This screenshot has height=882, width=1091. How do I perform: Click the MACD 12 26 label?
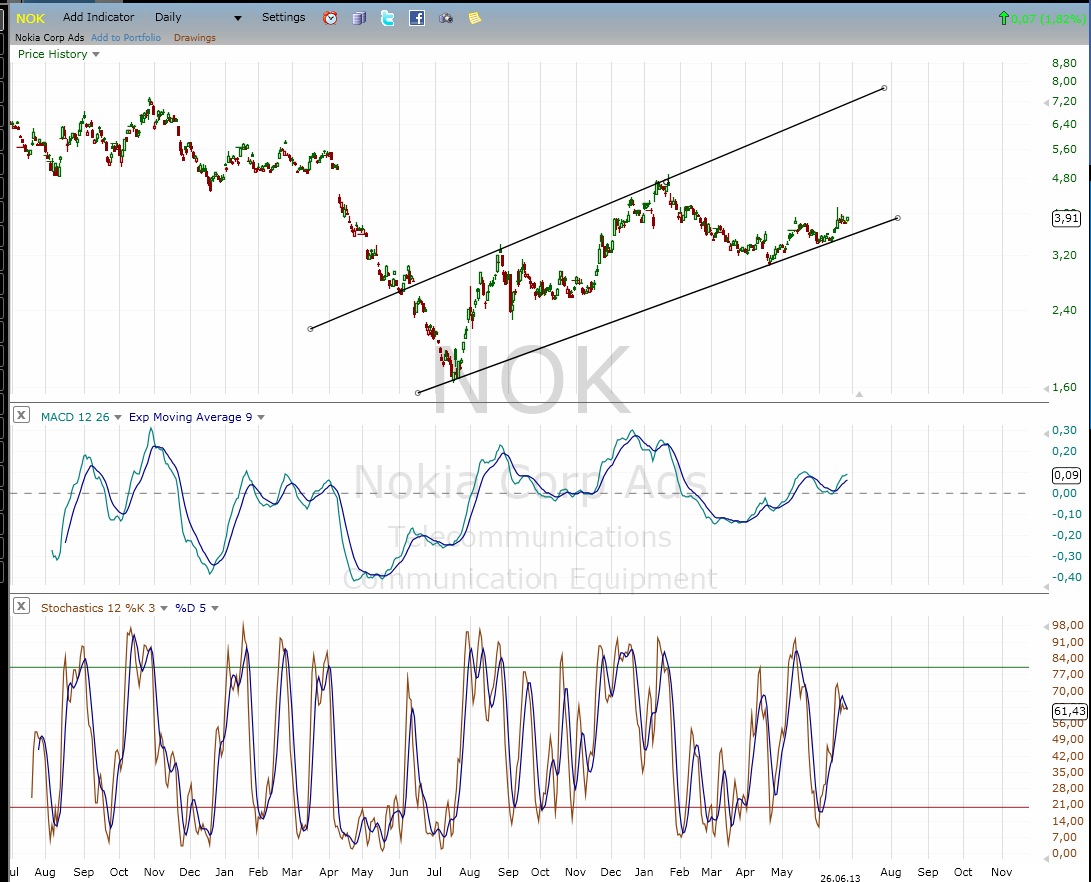(75, 417)
